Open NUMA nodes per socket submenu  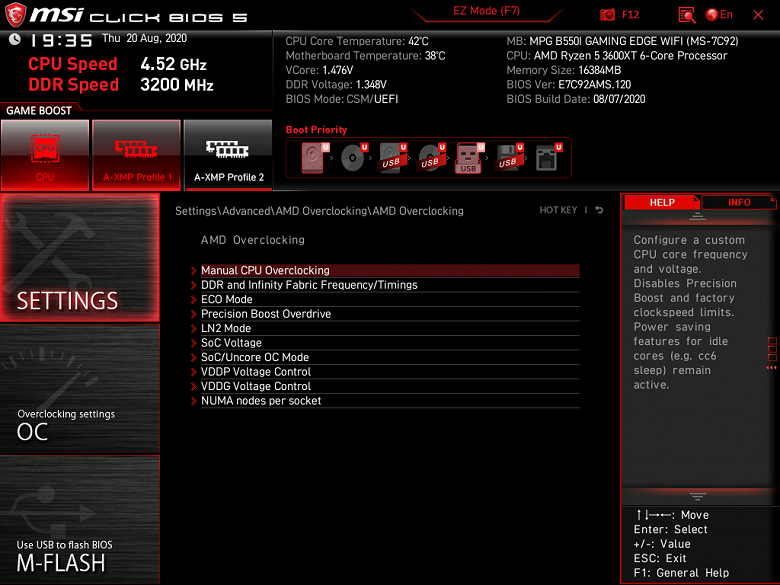[390, 400]
